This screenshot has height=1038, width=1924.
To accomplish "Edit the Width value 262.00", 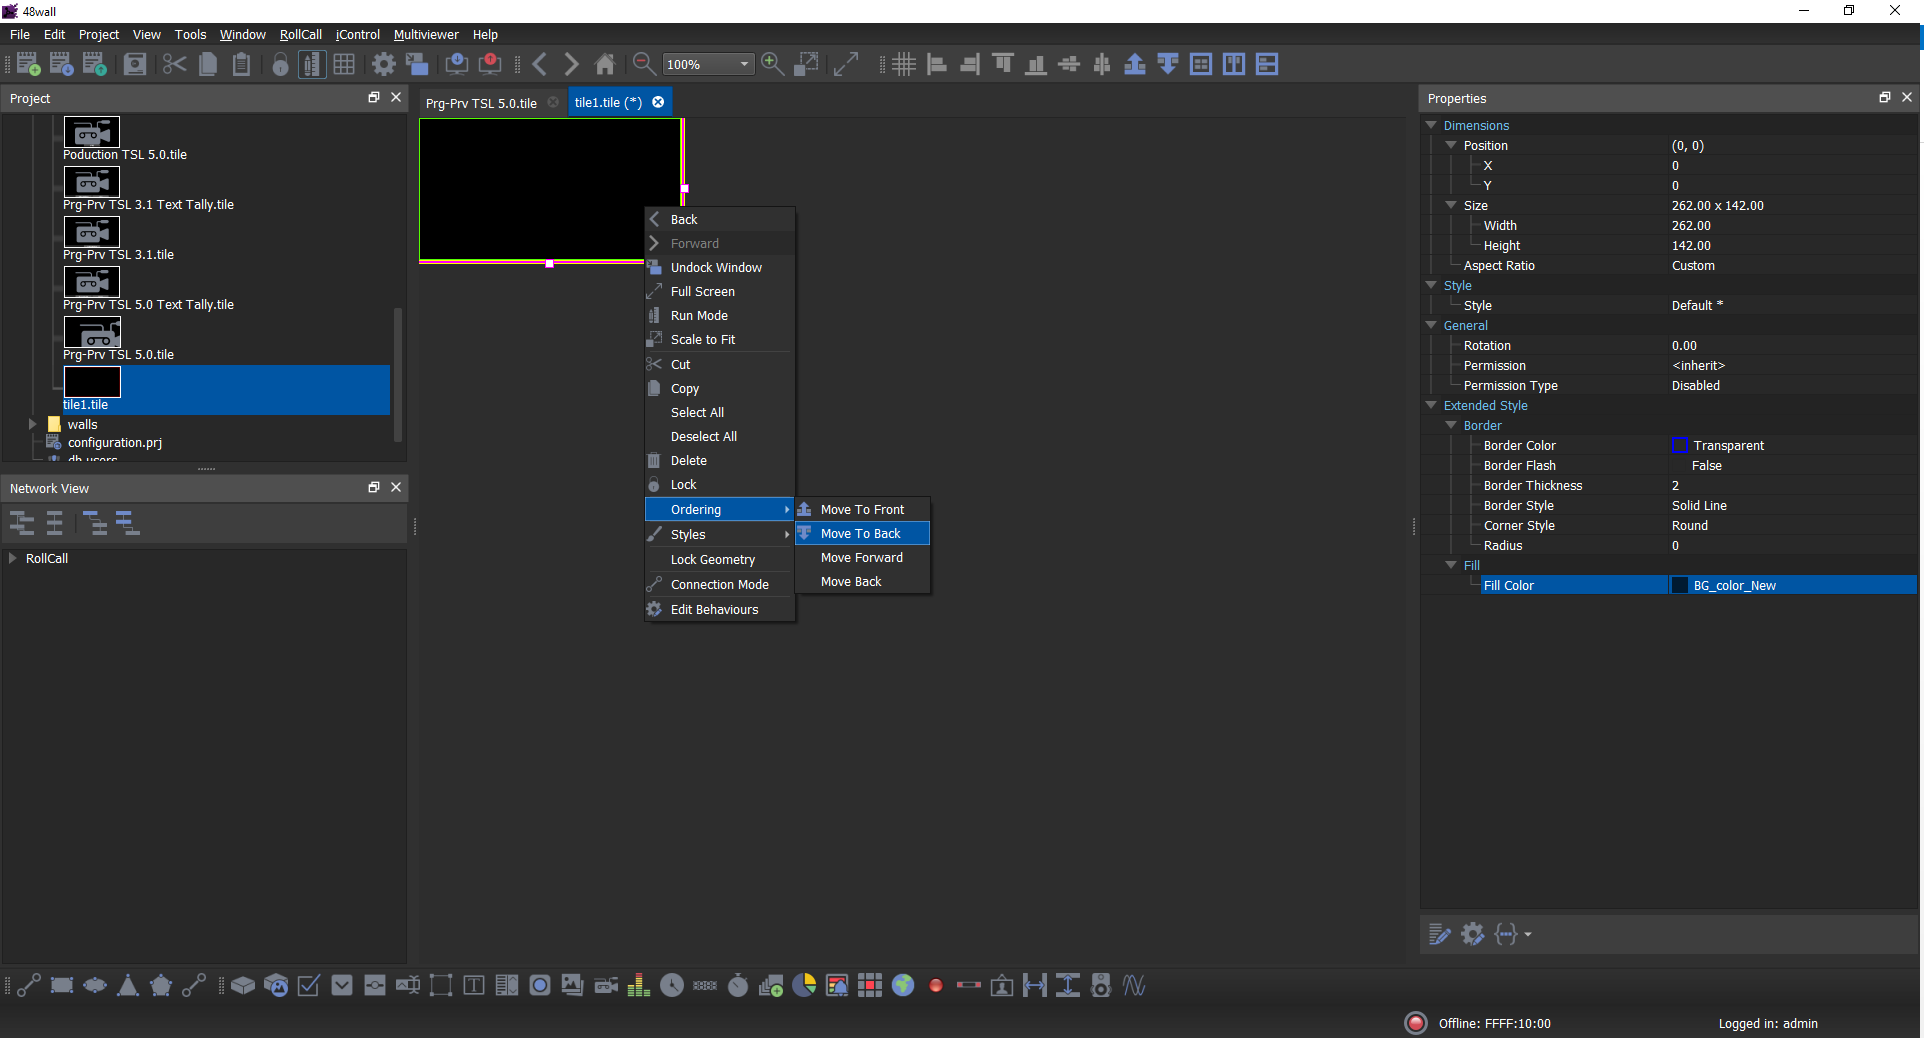I will coord(1793,225).
